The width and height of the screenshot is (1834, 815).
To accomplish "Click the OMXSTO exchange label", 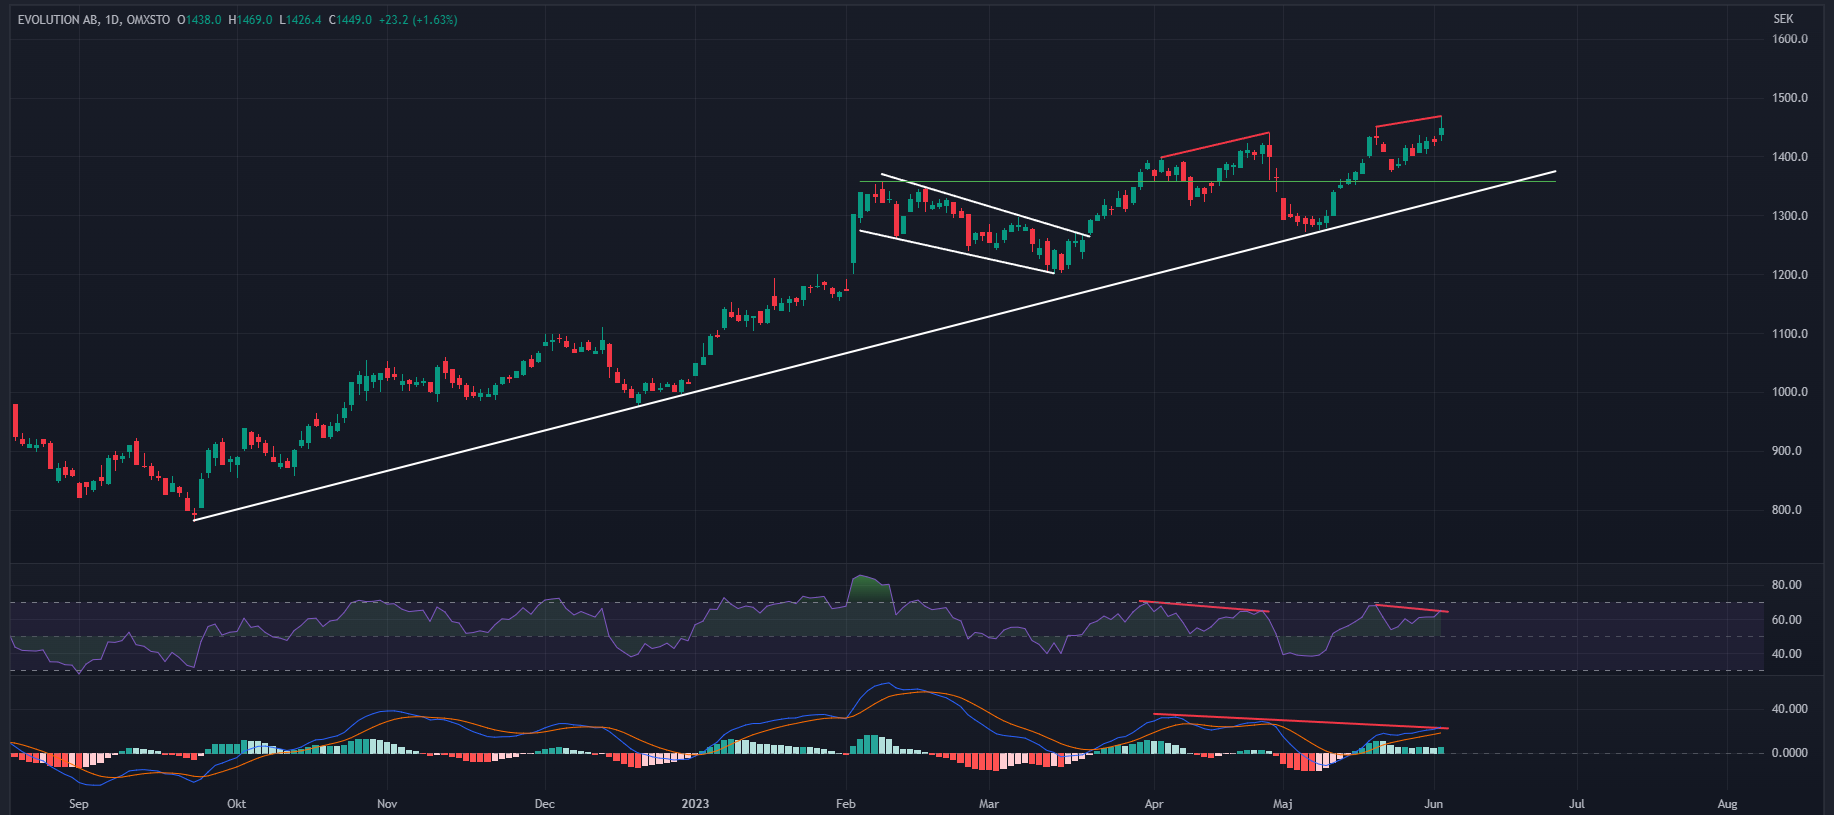I will click(148, 20).
